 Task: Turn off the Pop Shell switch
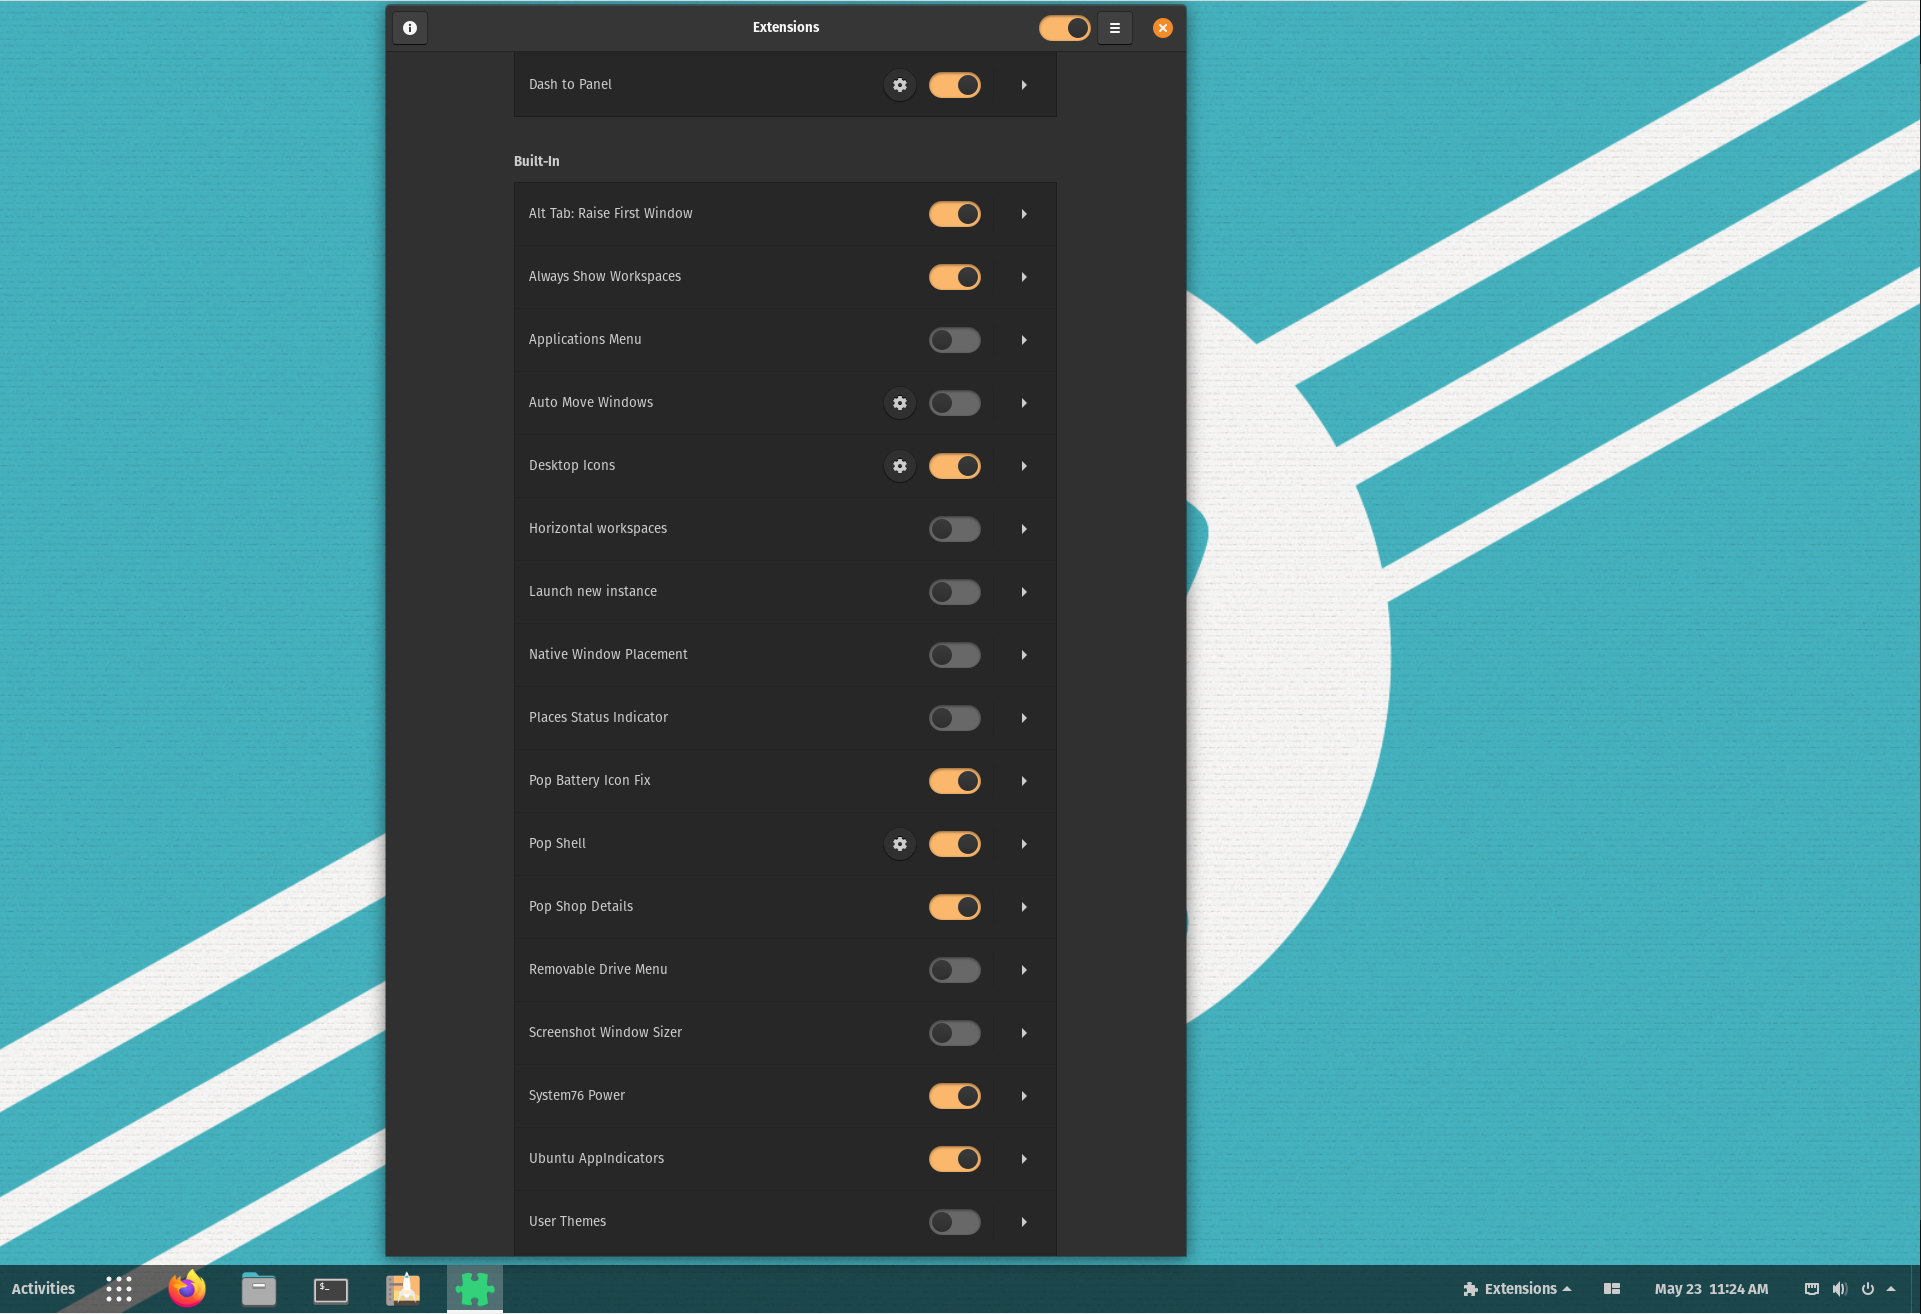[955, 844]
